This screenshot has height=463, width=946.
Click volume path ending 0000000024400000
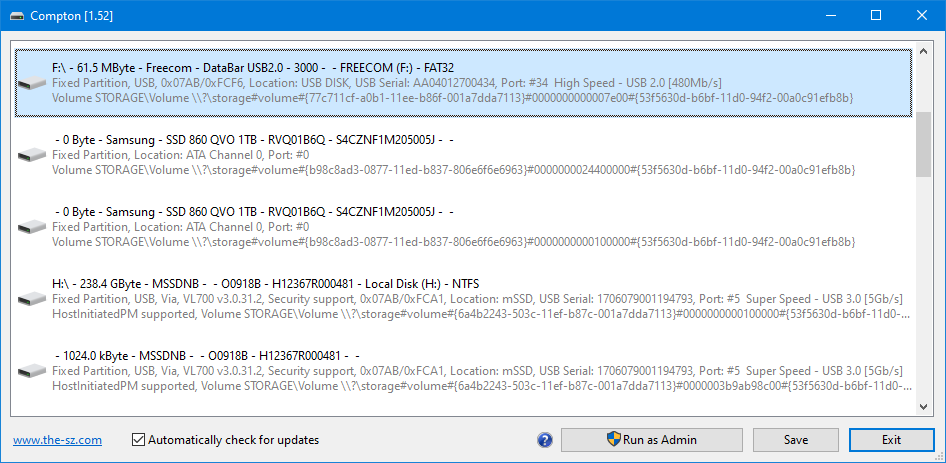coord(454,170)
